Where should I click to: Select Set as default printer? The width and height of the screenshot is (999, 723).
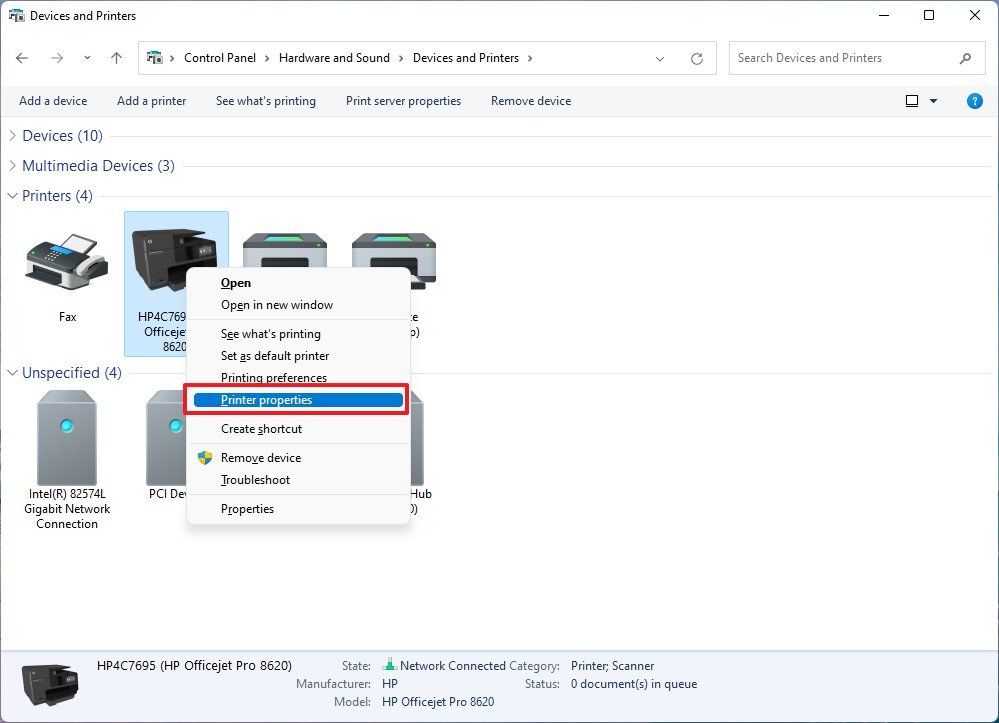point(276,356)
